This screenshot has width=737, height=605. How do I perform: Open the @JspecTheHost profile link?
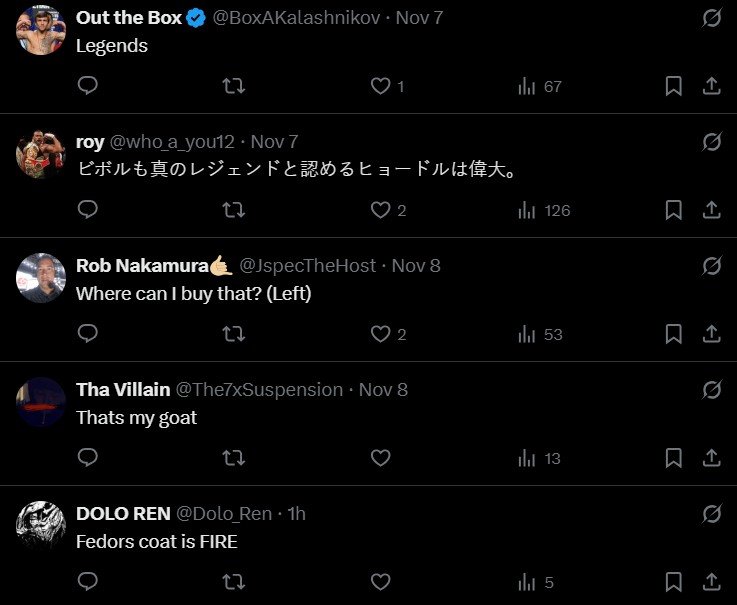[x=308, y=266]
